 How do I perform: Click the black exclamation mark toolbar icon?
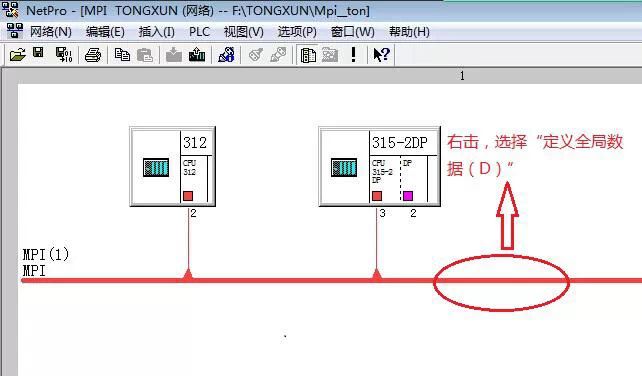coord(353,54)
